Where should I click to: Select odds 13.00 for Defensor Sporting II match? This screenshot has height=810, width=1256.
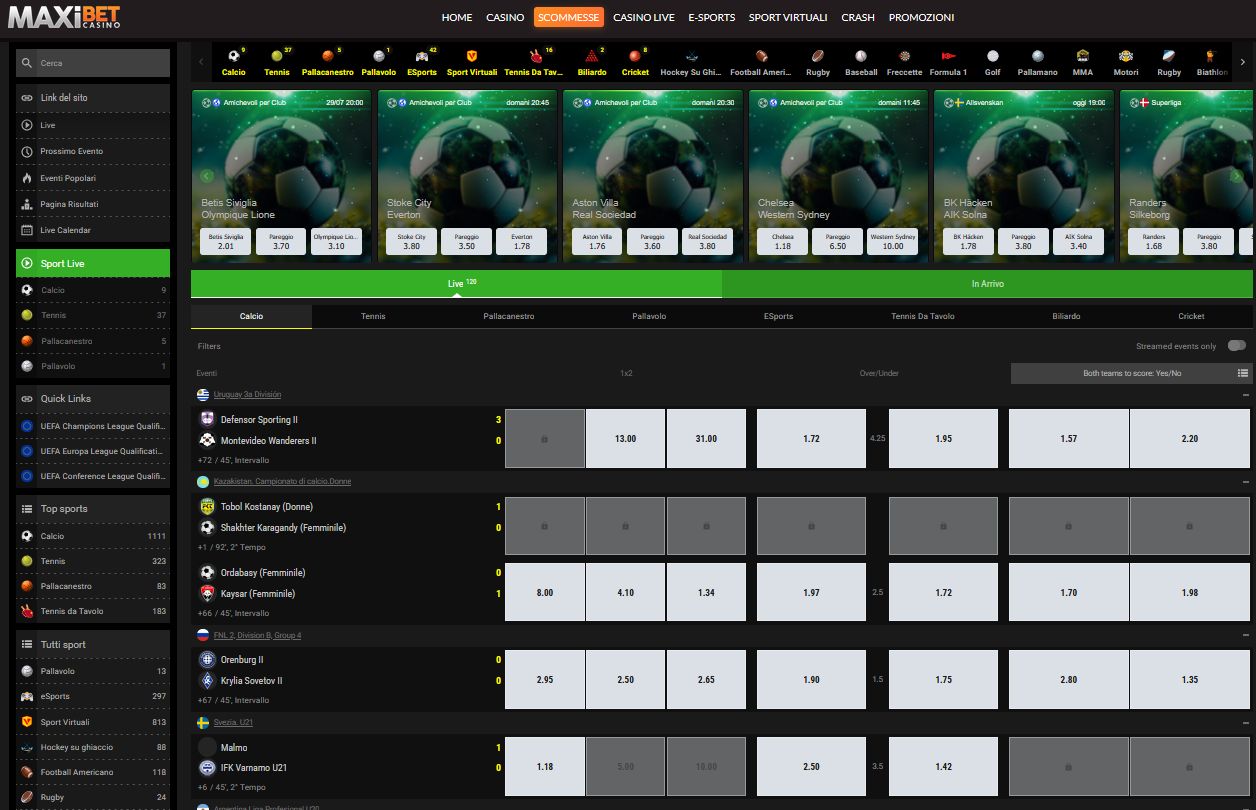pos(625,439)
